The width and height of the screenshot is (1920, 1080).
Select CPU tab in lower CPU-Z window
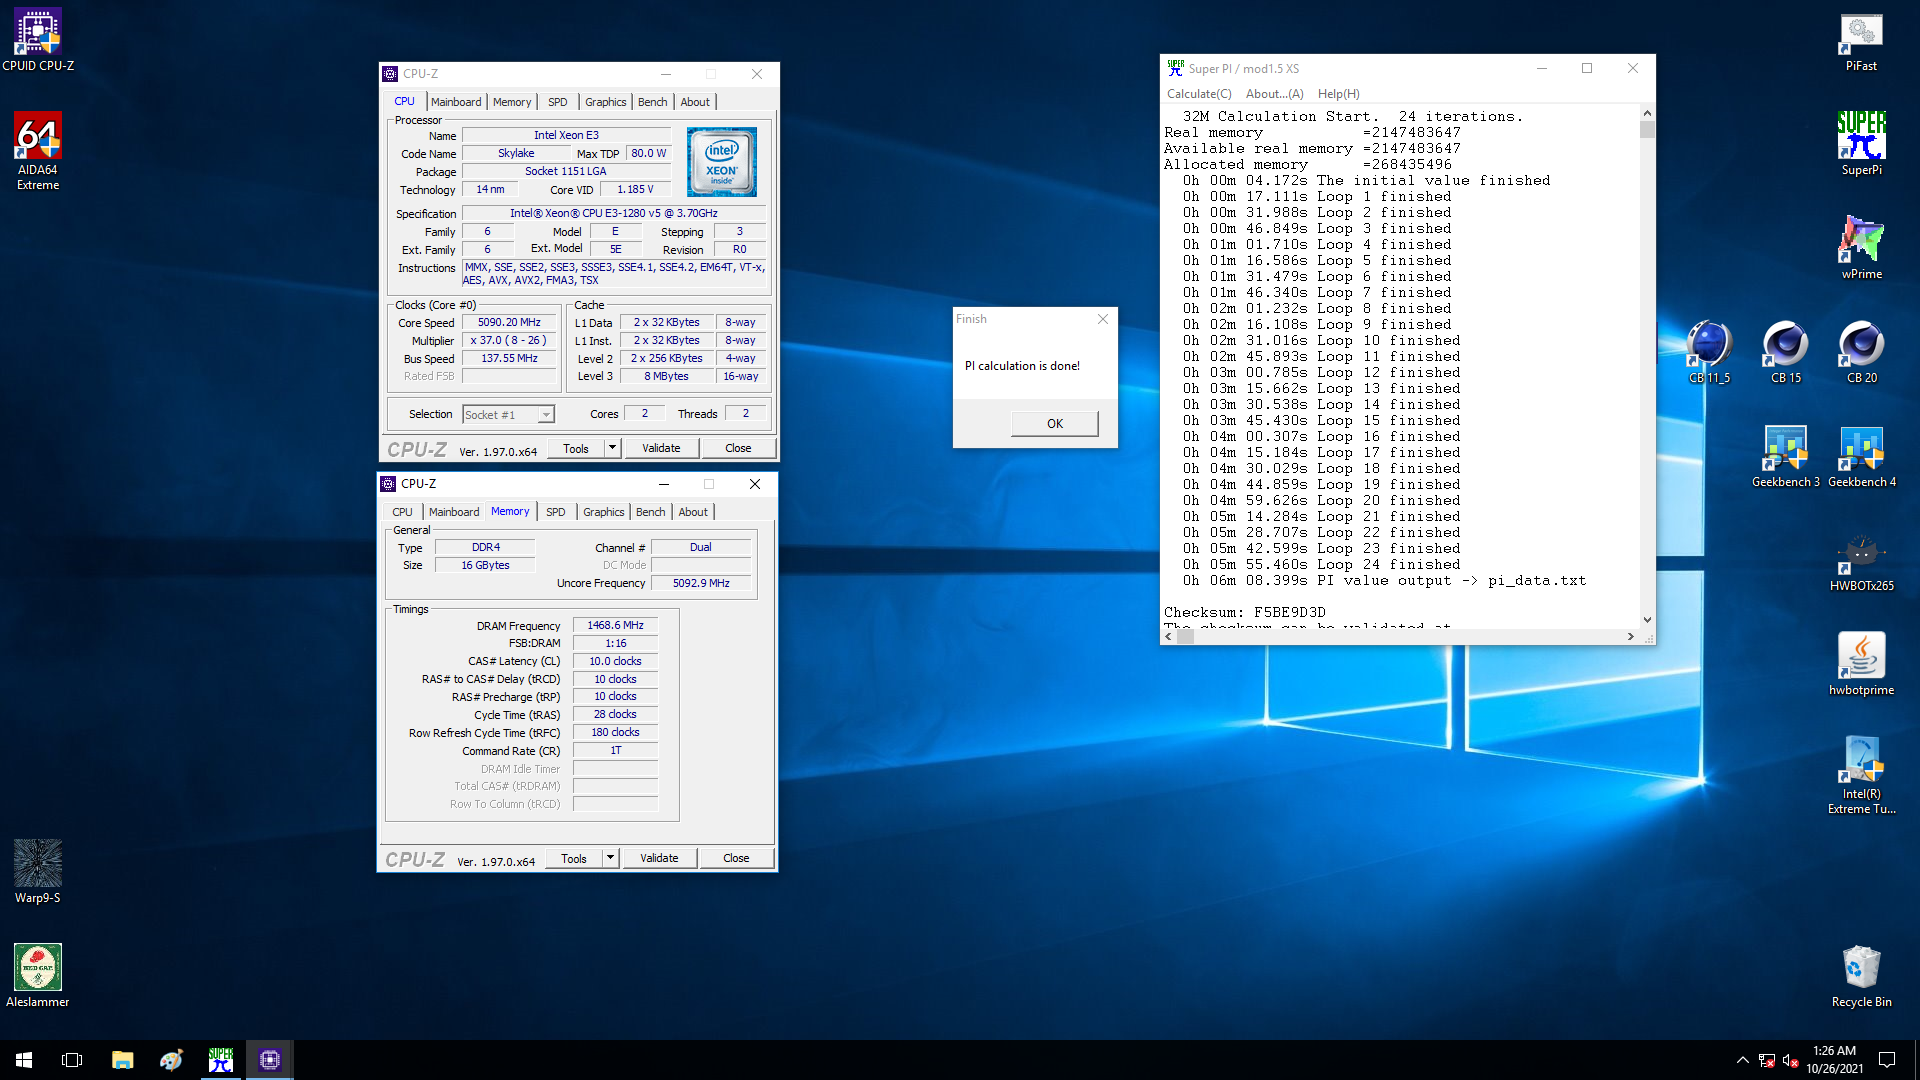coord(402,512)
